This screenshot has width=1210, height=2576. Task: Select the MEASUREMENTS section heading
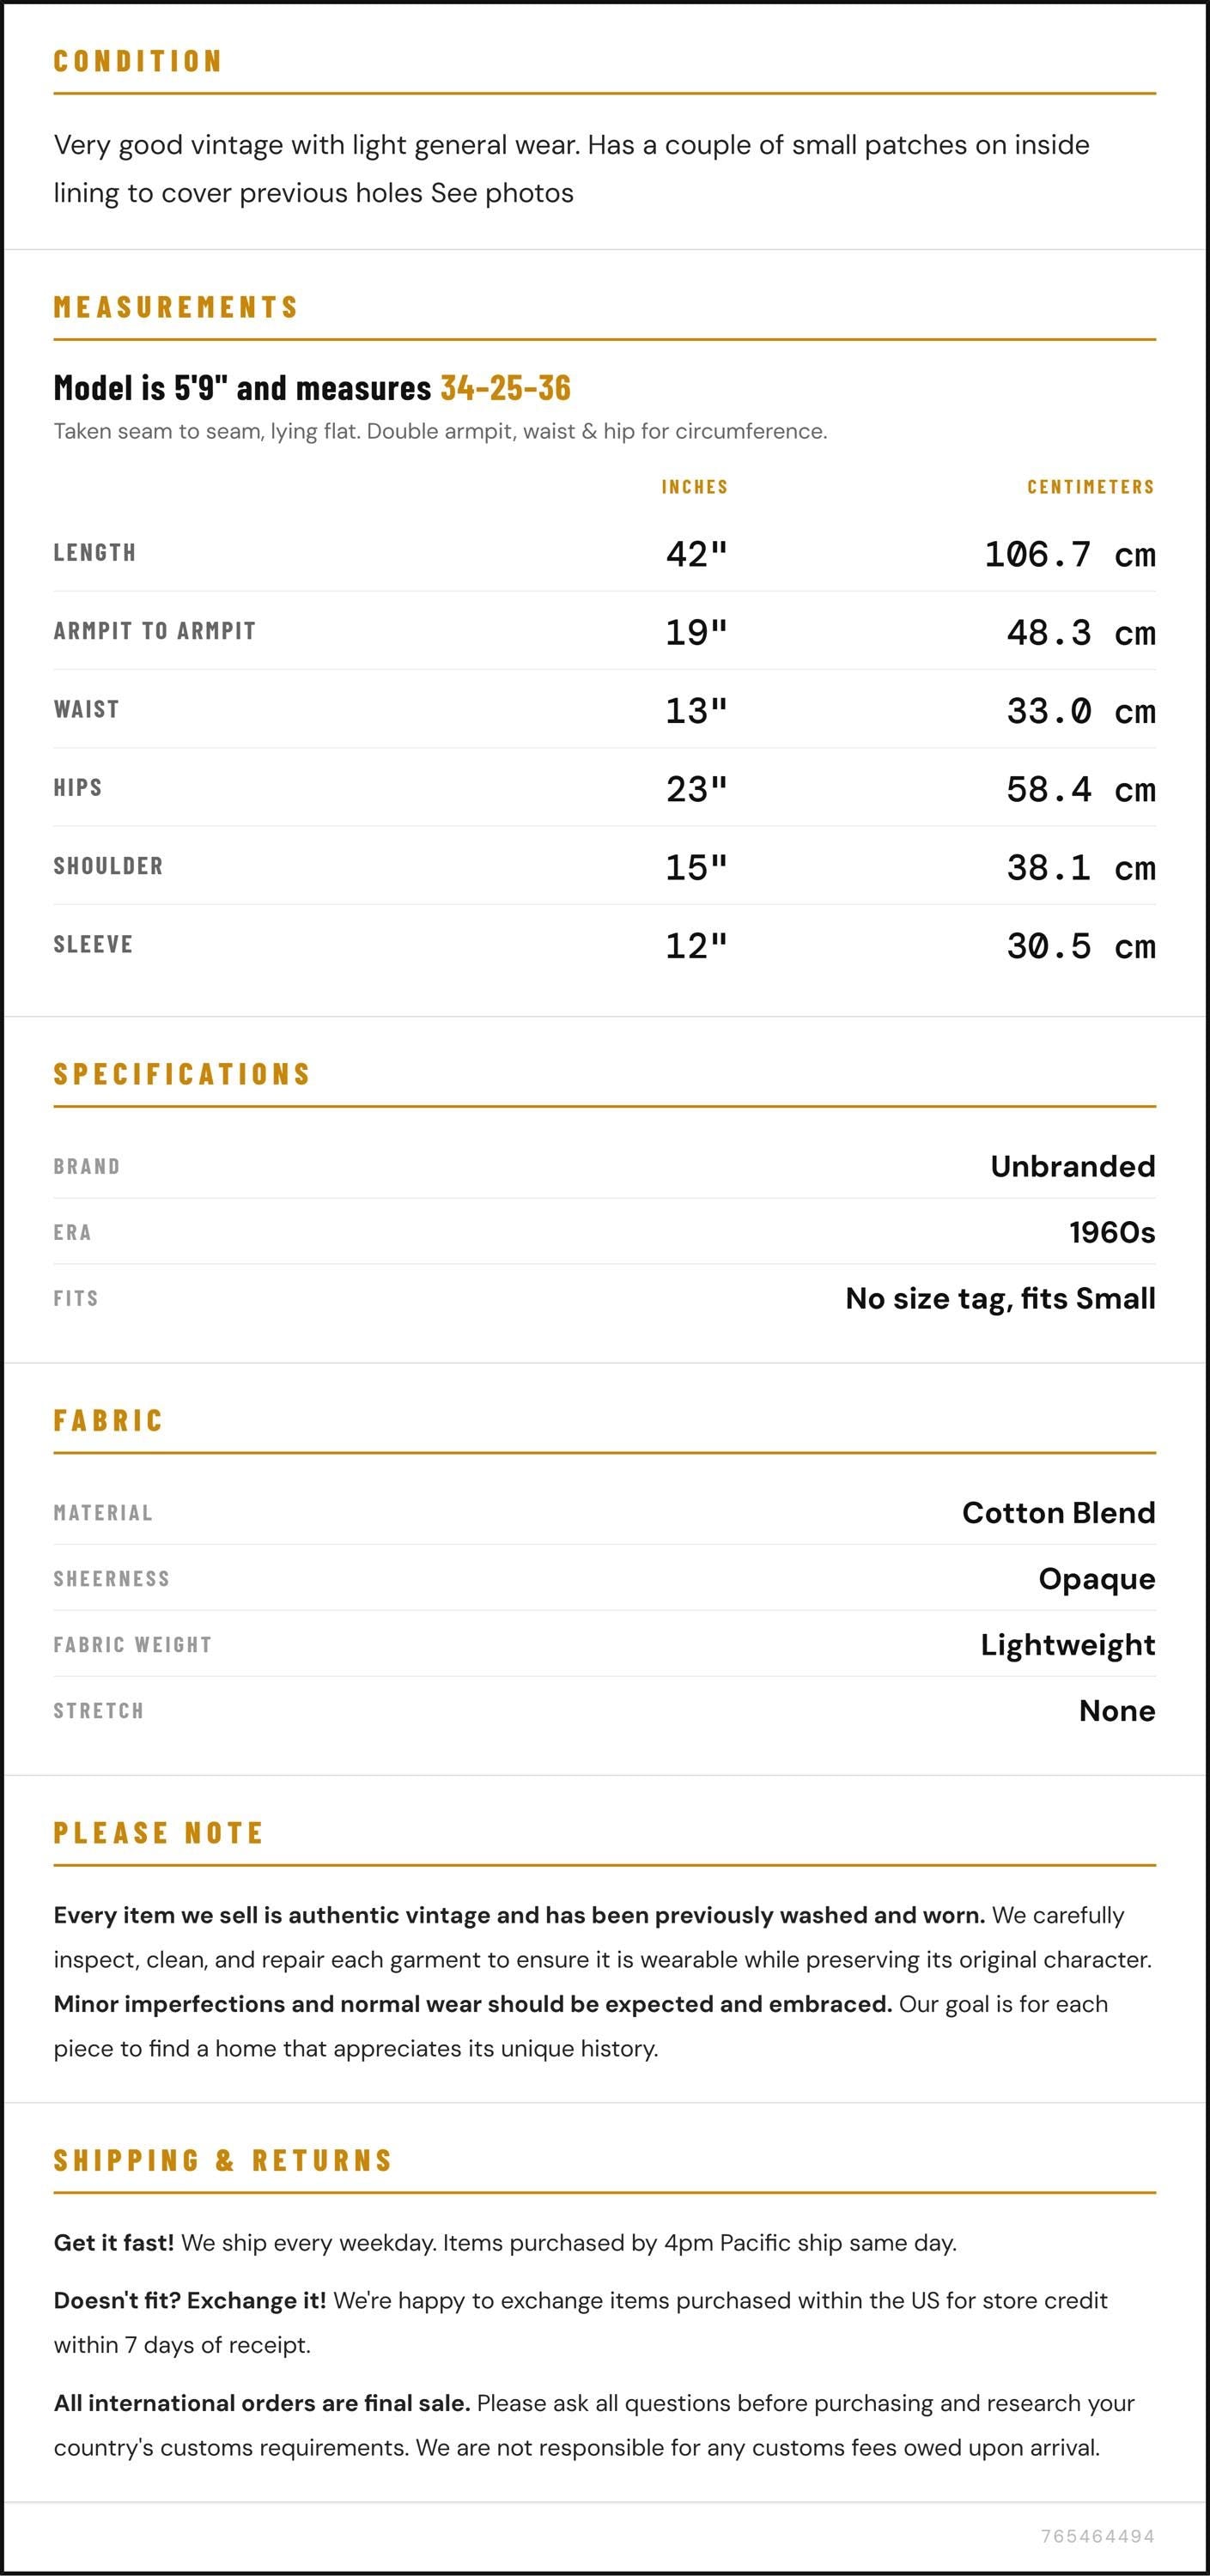point(176,307)
